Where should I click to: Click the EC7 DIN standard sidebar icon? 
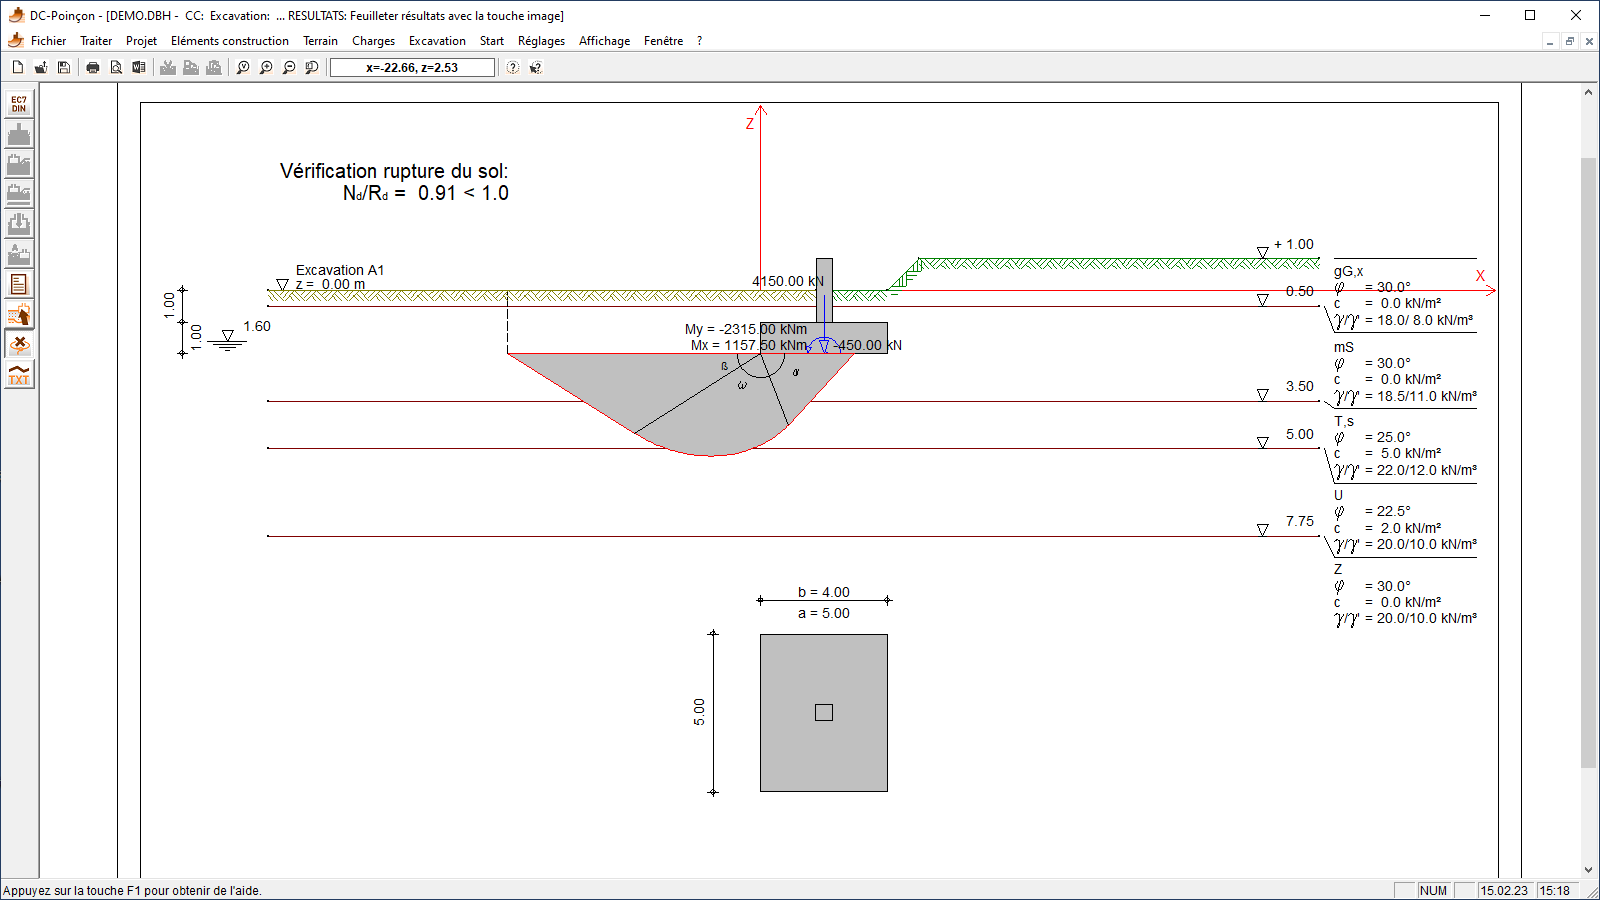tap(19, 104)
